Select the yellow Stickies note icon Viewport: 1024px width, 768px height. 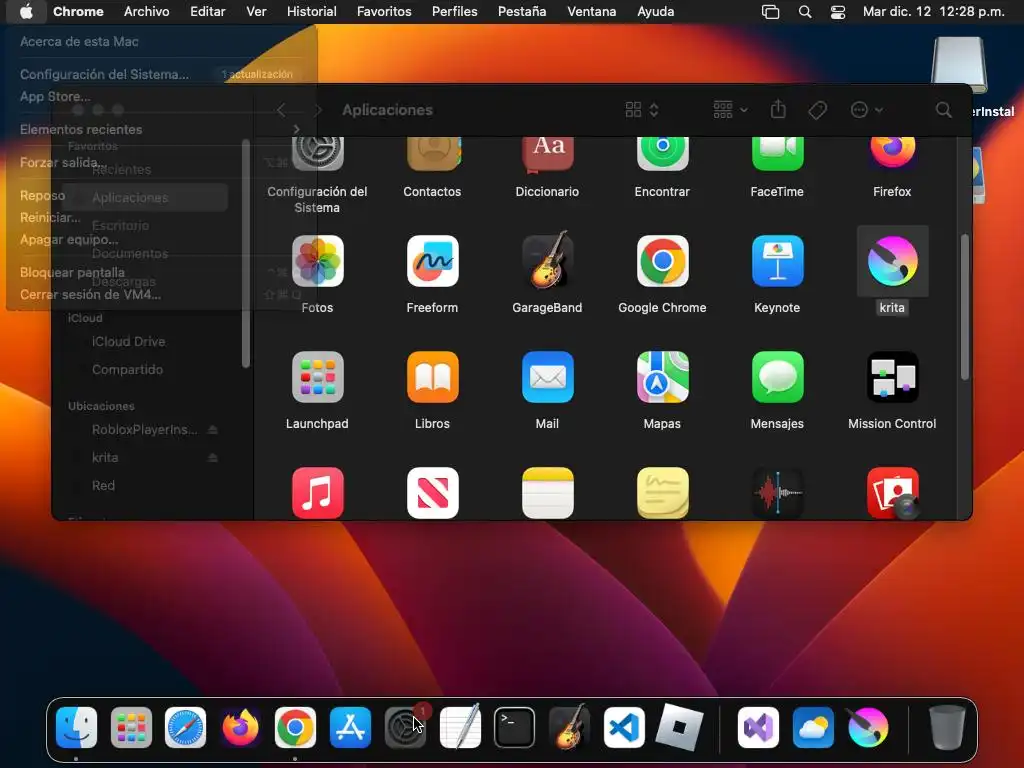pos(662,493)
